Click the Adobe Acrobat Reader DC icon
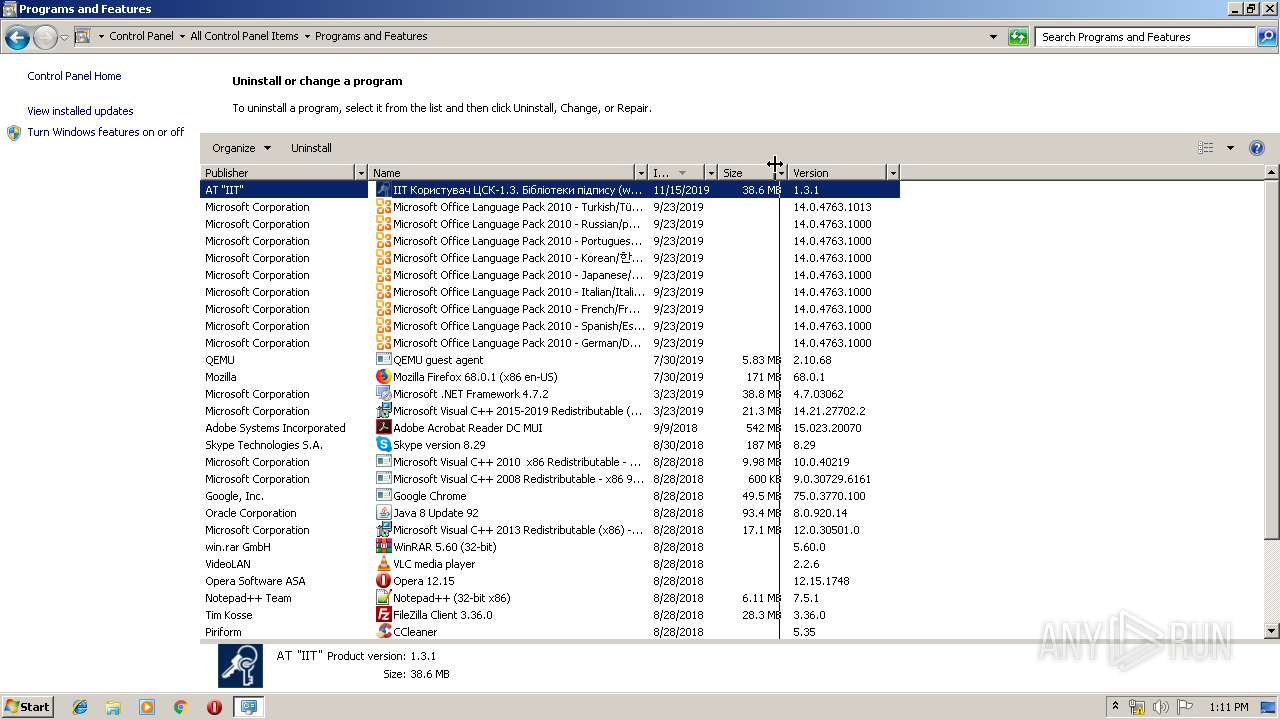This screenshot has height=720, width=1280. point(383,428)
